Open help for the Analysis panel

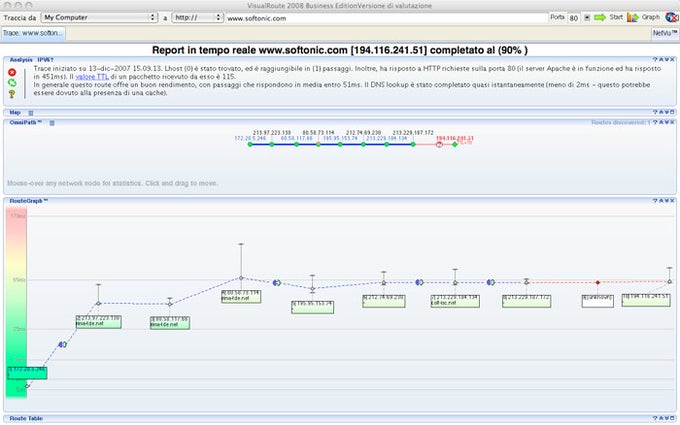pyautogui.click(x=655, y=60)
